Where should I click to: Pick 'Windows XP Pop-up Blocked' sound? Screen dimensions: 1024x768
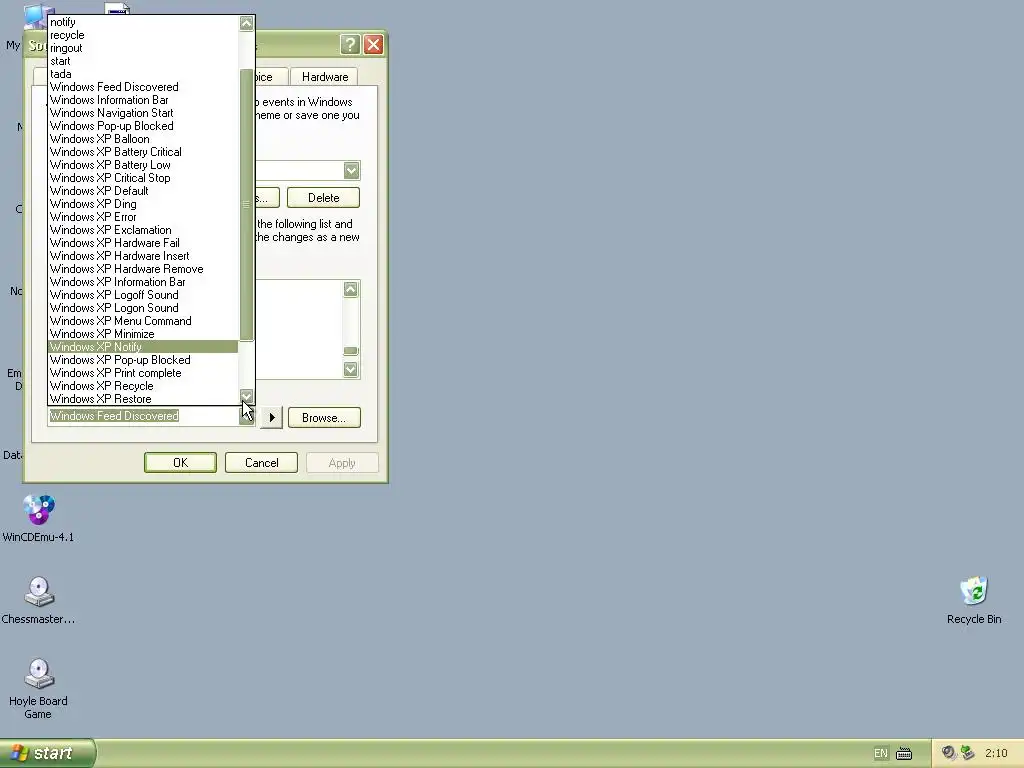click(x=144, y=360)
